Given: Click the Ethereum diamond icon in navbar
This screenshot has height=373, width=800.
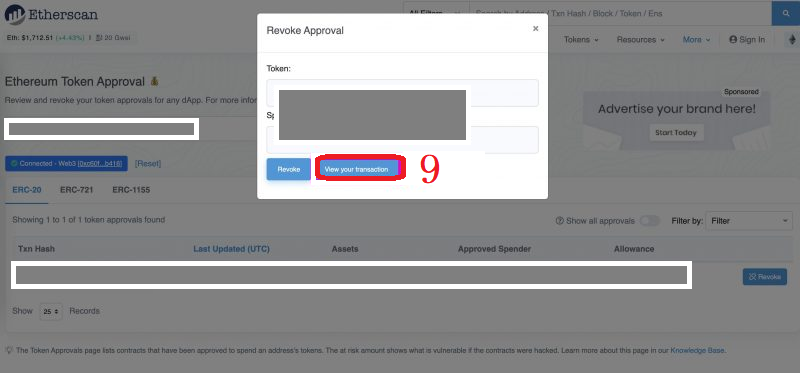Looking at the screenshot, I should (792, 40).
